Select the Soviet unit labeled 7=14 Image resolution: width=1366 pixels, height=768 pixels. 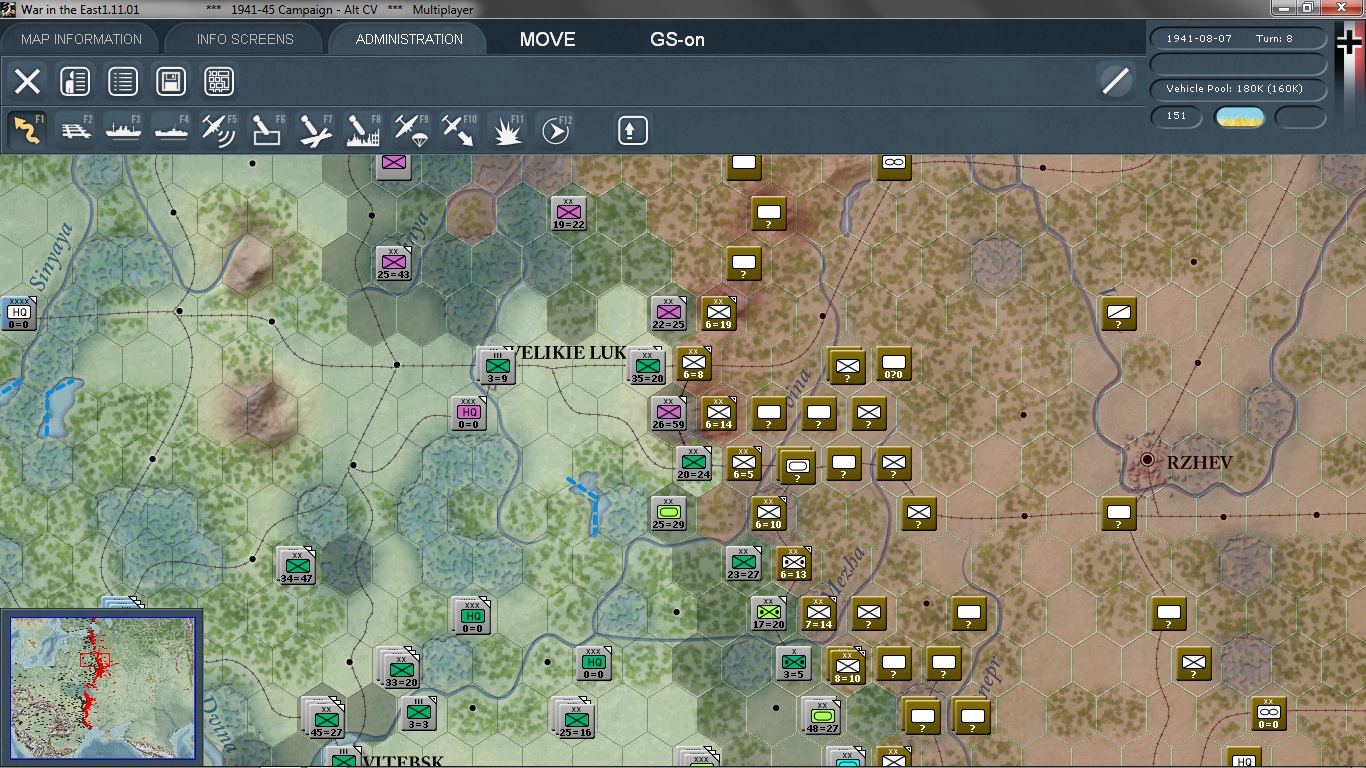point(818,613)
